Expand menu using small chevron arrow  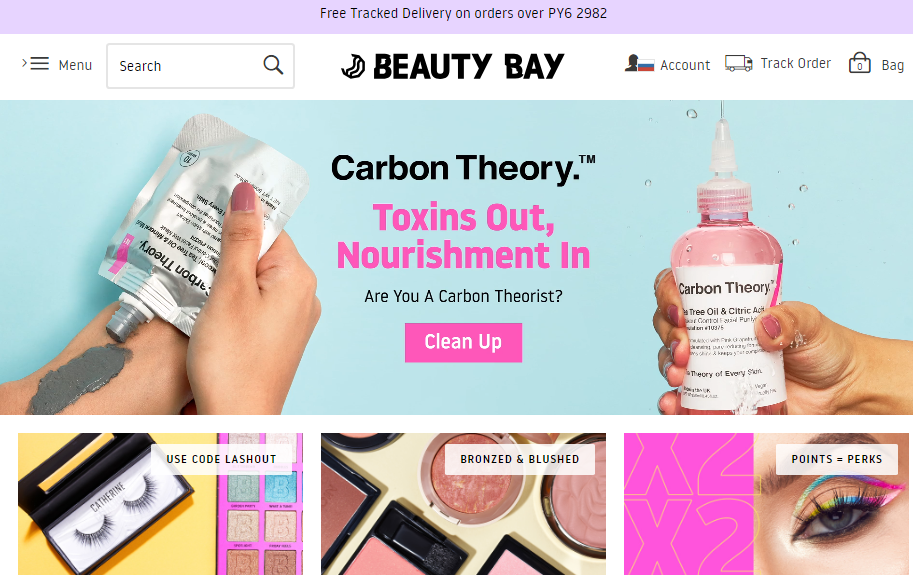point(24,62)
